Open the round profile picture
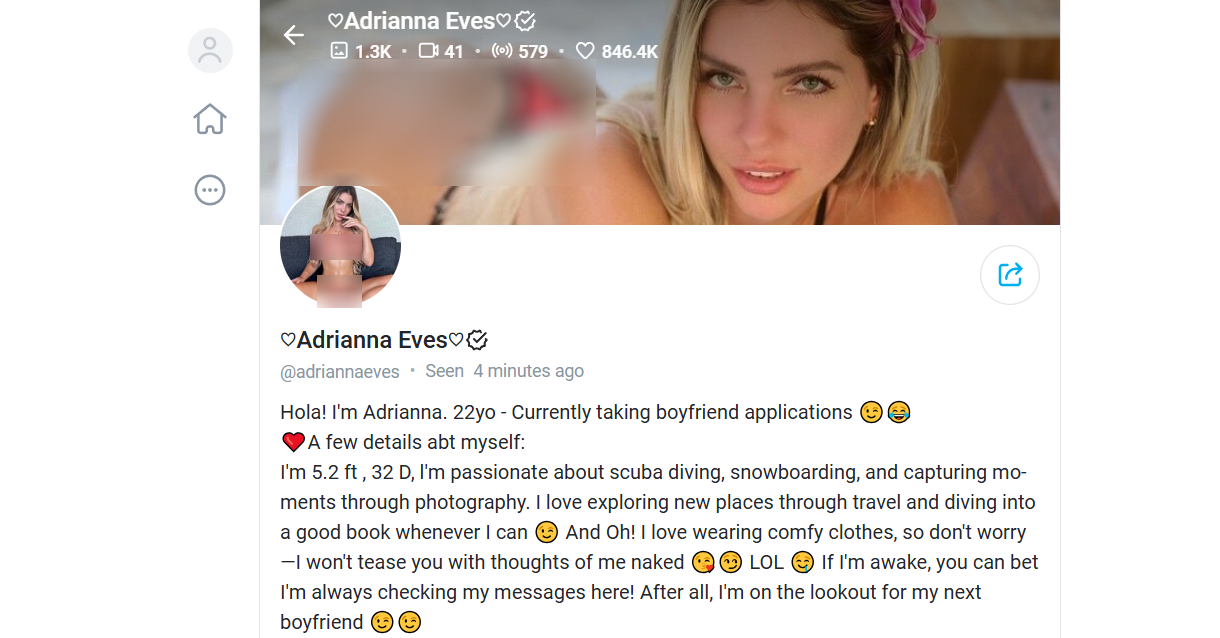 coord(340,246)
